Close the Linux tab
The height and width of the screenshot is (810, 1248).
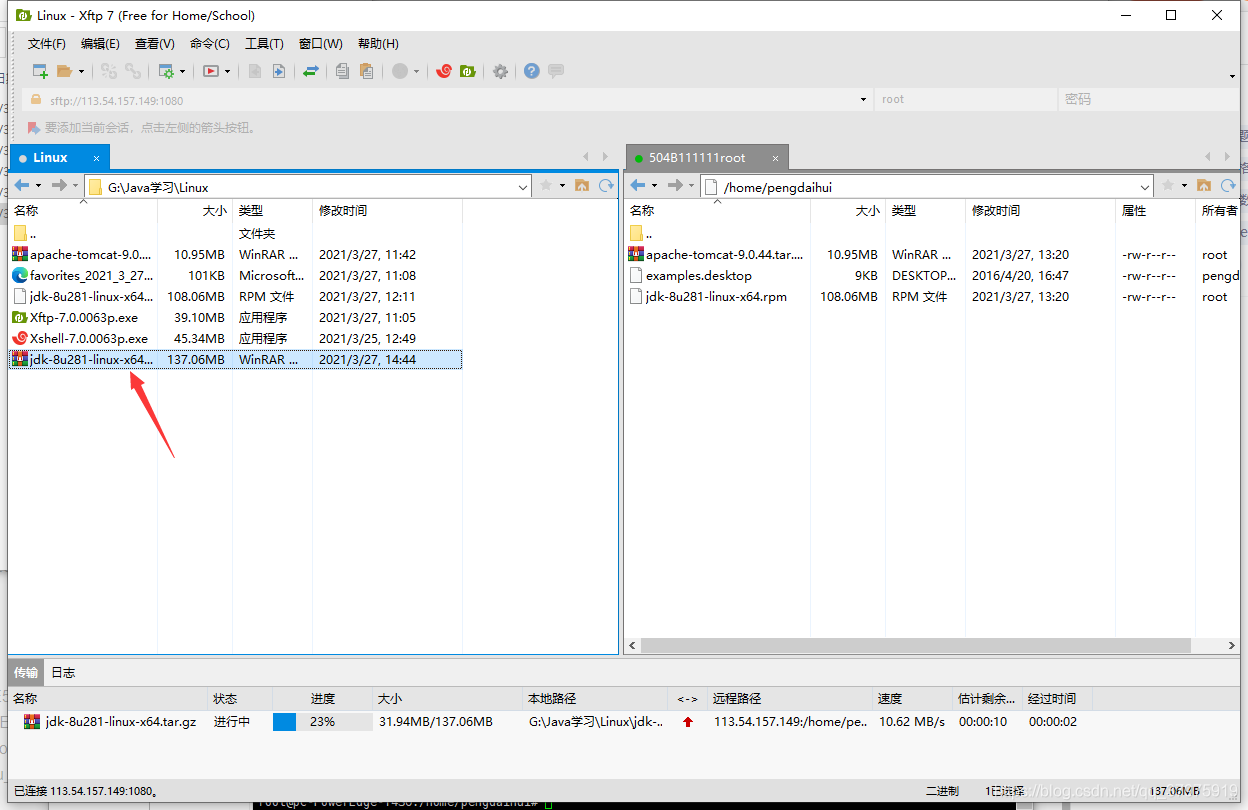(x=97, y=158)
